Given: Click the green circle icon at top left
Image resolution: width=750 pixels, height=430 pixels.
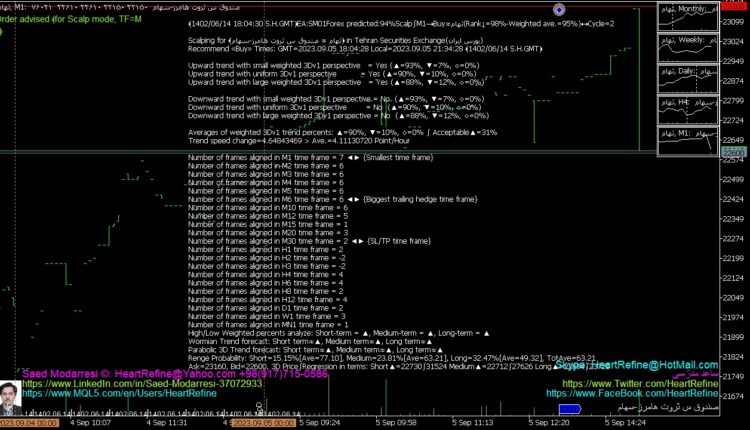Looking at the screenshot, I should click(2, 33).
